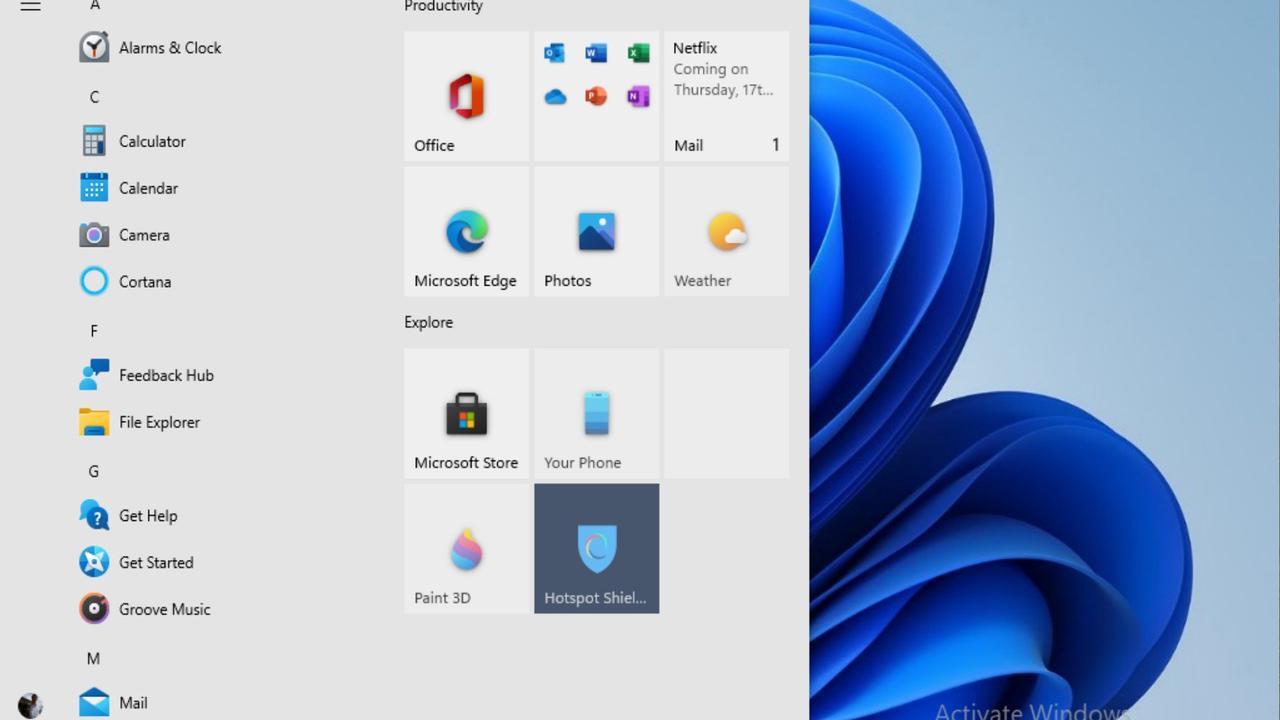
Task: Jump via letter F header
Action: [94, 331]
